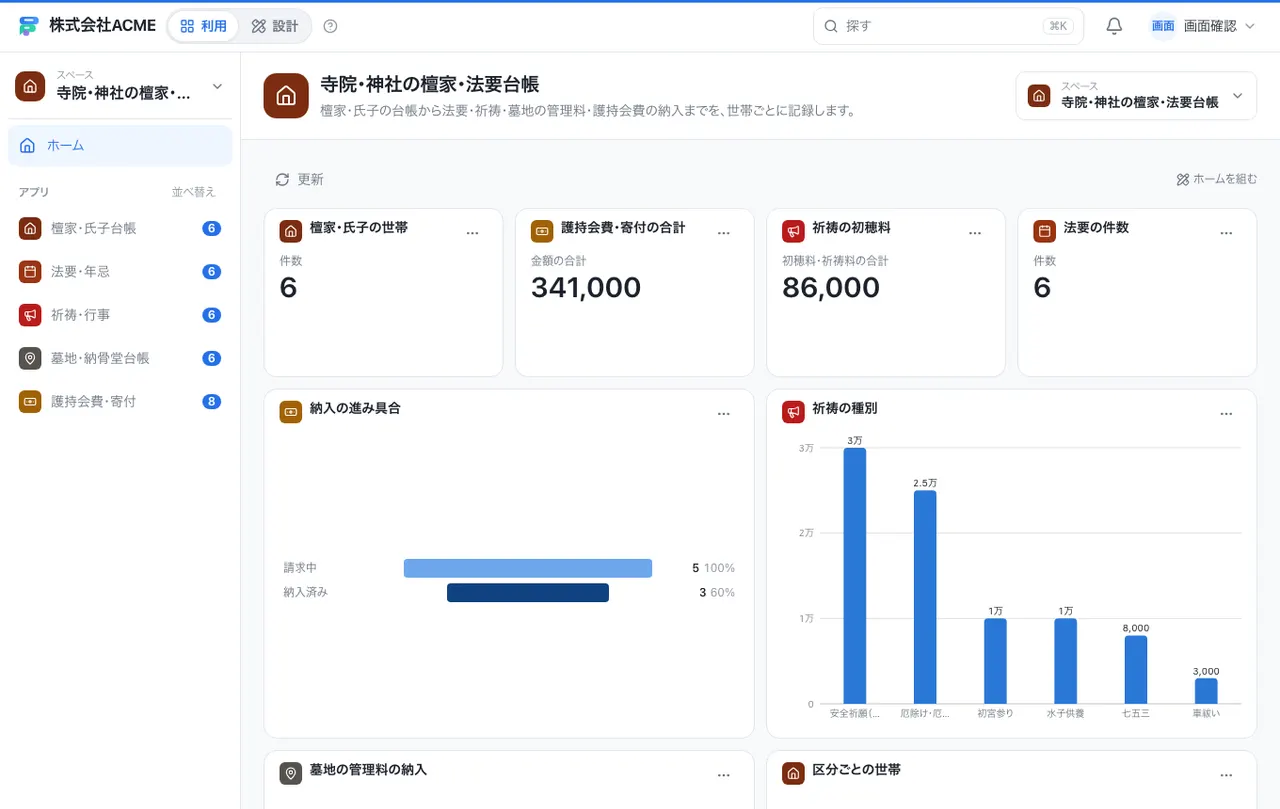Click the help question mark icon
This screenshot has height=809, width=1280.
coord(331,26)
